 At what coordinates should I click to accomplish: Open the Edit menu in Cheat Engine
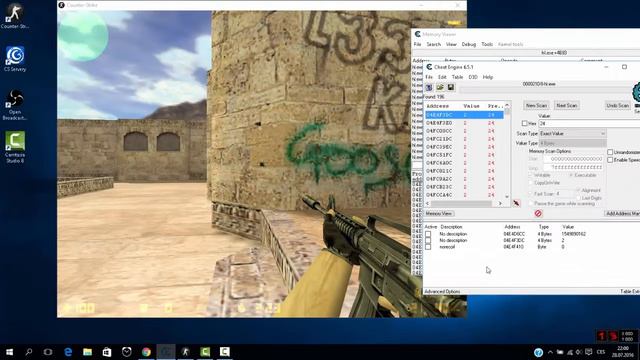coord(442,77)
